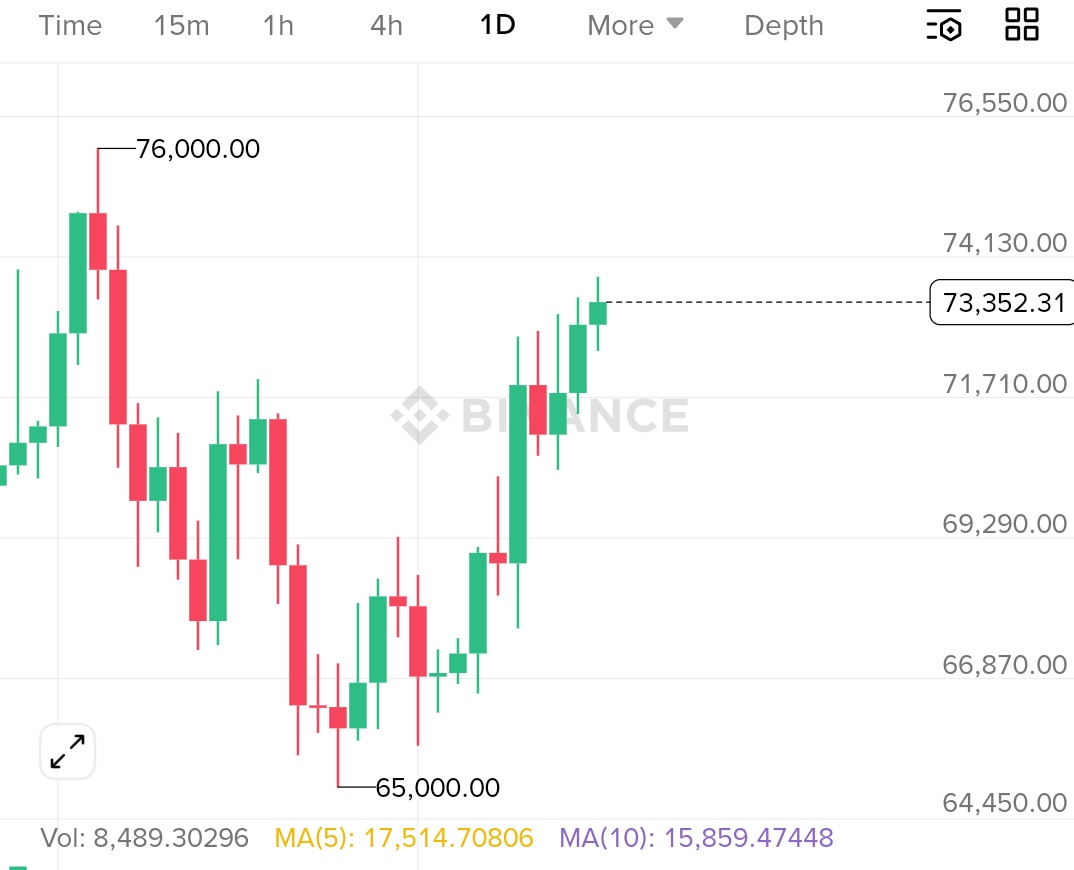Tap the current price label 73,352.31

point(1004,302)
